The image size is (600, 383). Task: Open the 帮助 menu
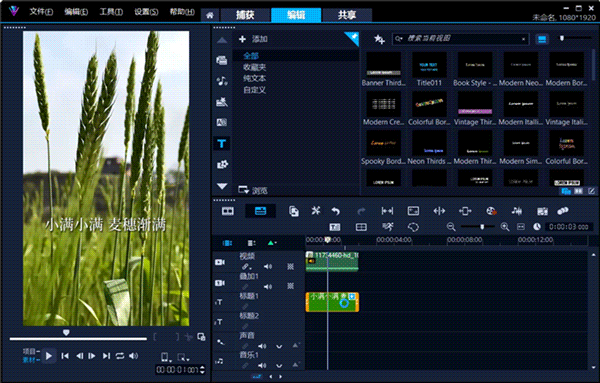182,11
